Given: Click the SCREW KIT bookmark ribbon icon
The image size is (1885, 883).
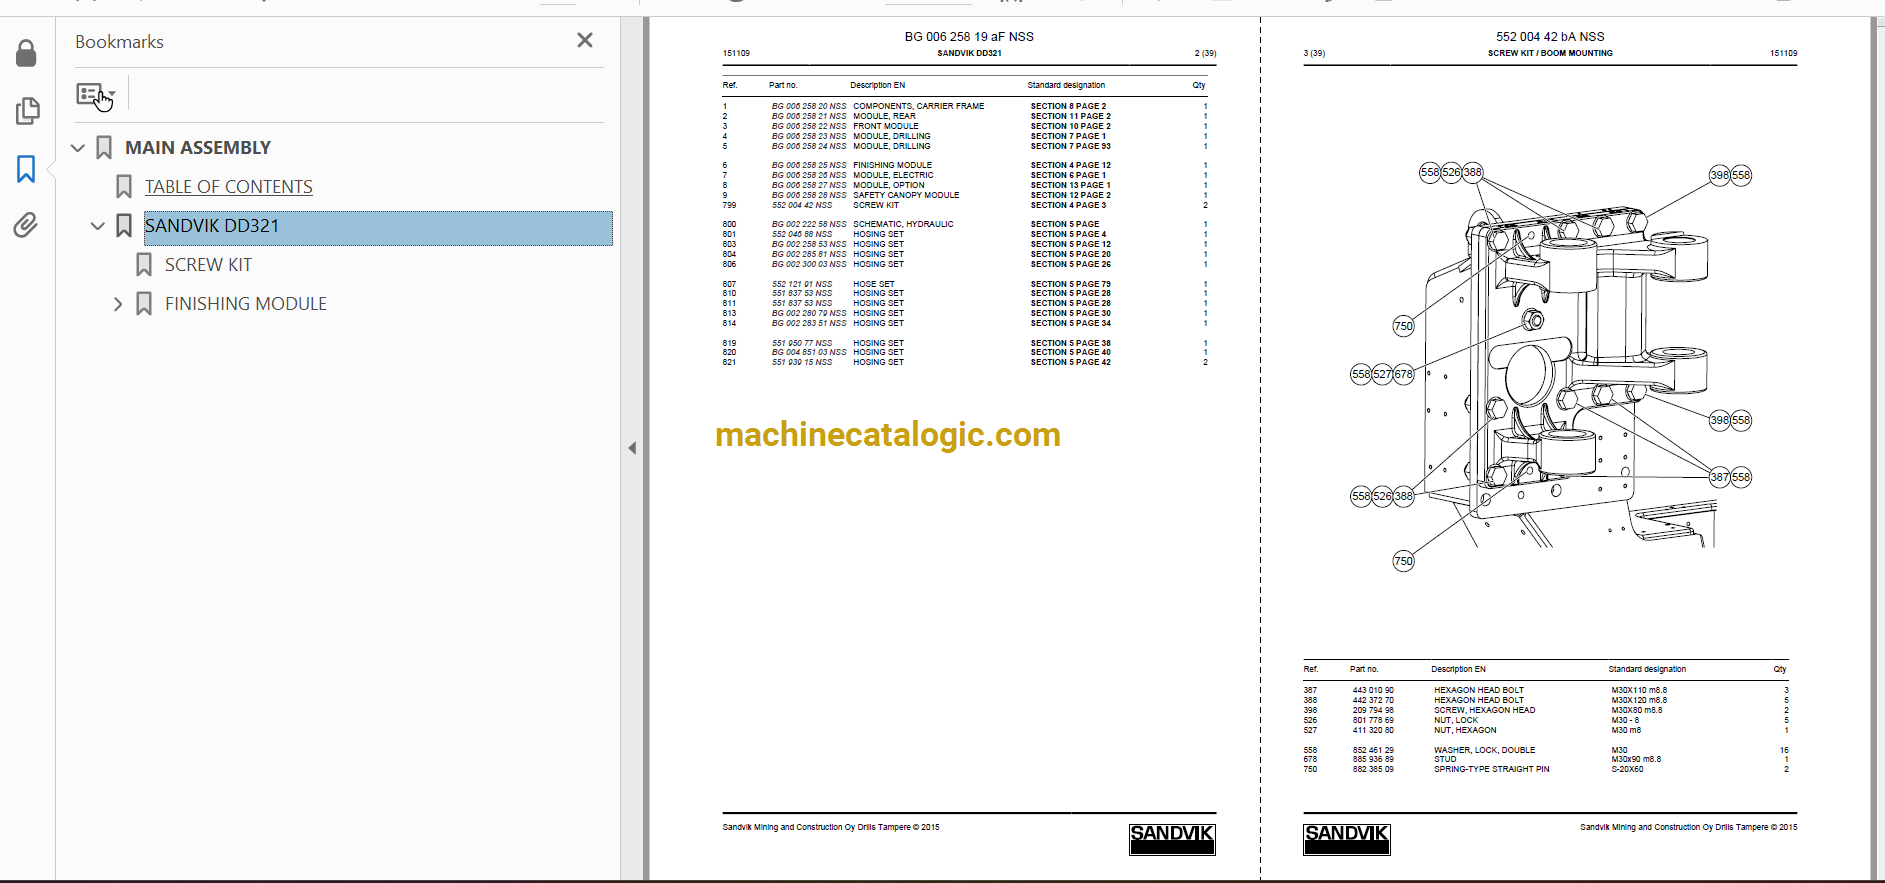Looking at the screenshot, I should tap(144, 265).
